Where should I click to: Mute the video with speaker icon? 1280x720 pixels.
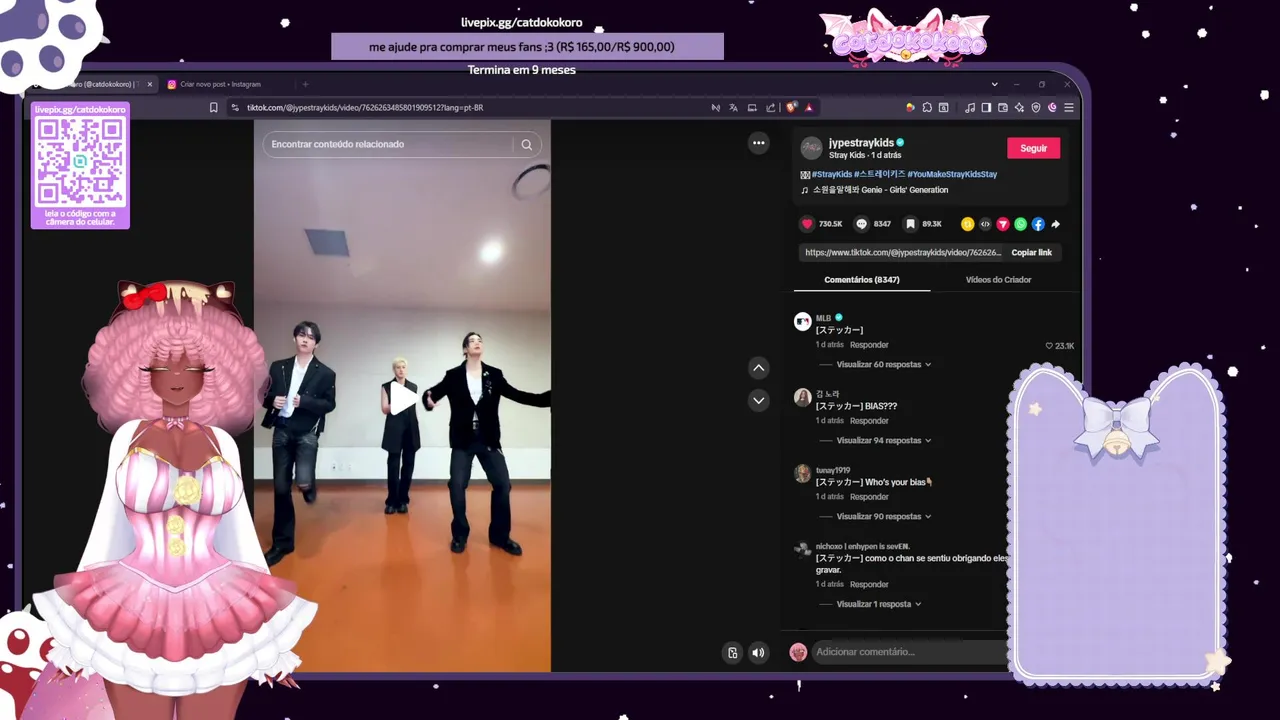click(758, 653)
